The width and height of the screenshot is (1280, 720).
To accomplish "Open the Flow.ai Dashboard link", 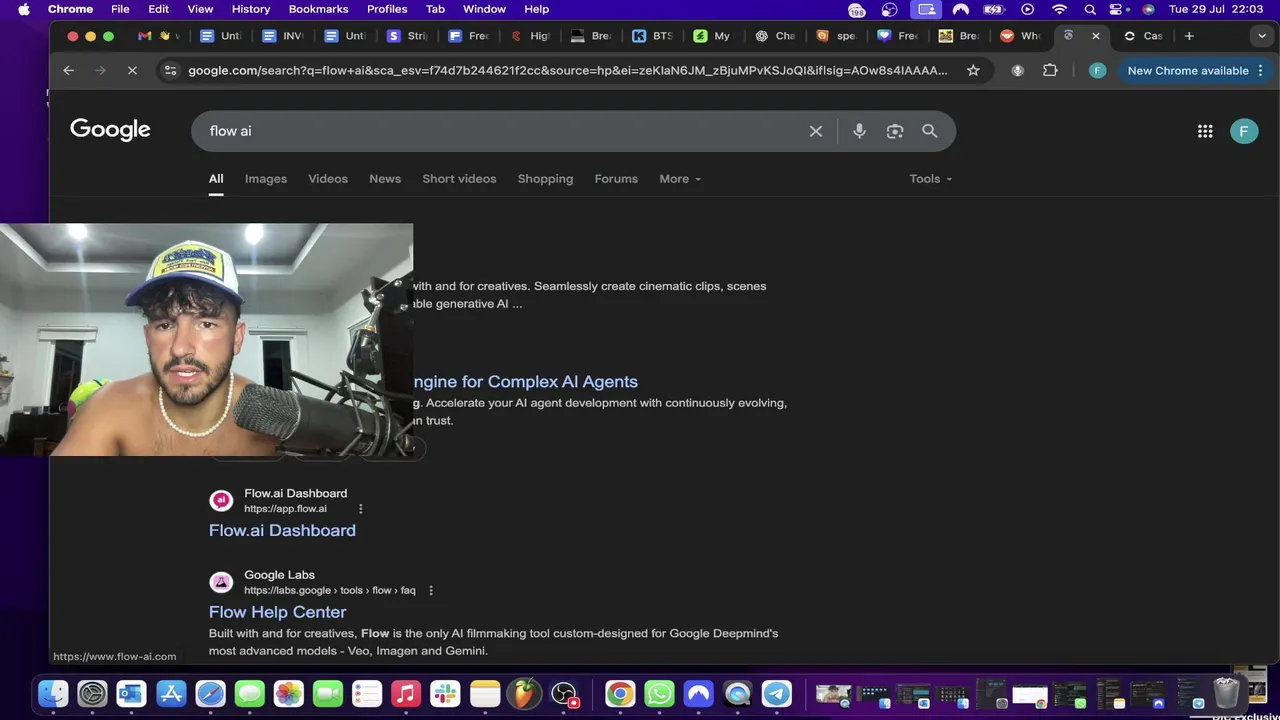I will (x=282, y=531).
